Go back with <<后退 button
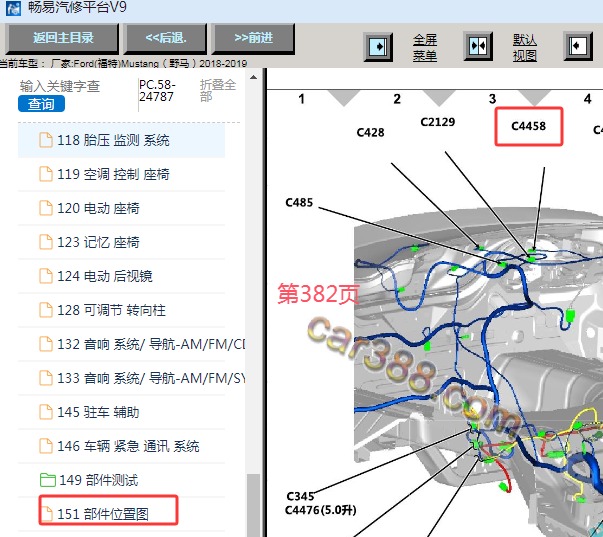The width and height of the screenshot is (603, 537). coord(165,38)
